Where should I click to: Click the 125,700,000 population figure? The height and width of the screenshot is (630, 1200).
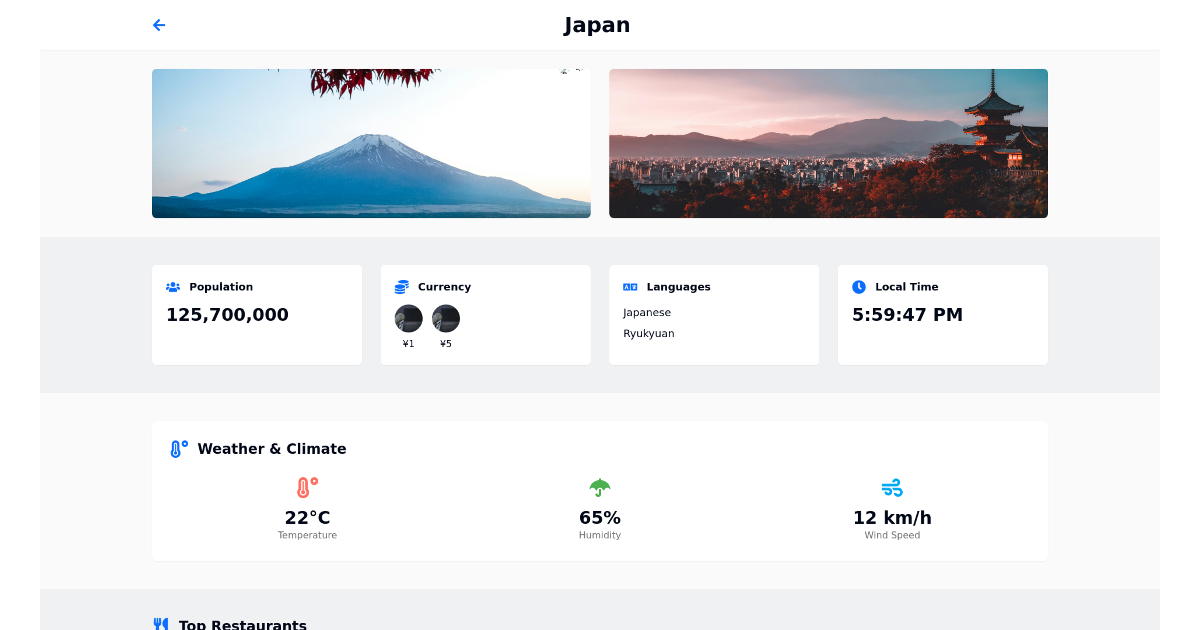(227, 314)
